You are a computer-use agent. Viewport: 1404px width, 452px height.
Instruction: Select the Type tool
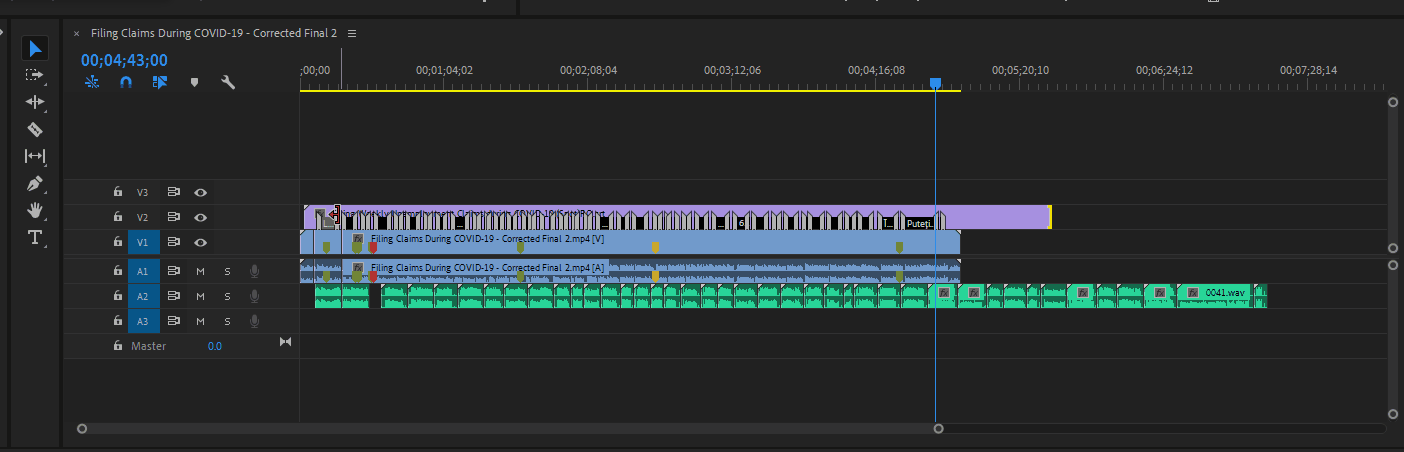pyautogui.click(x=35, y=237)
